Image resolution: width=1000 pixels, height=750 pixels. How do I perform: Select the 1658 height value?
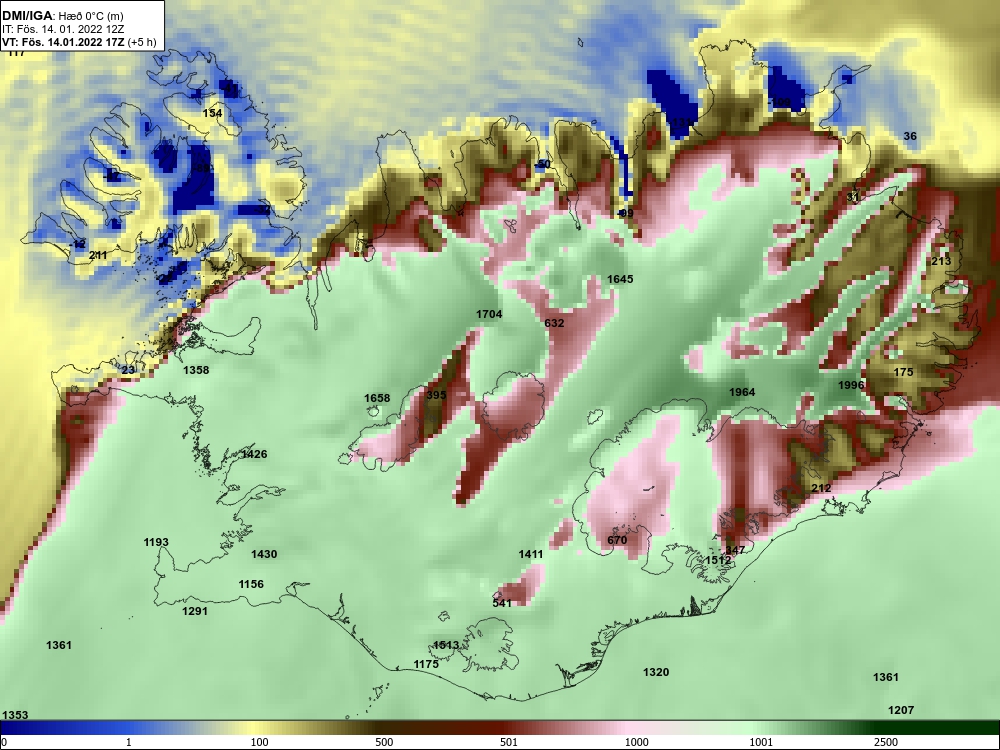pos(377,398)
